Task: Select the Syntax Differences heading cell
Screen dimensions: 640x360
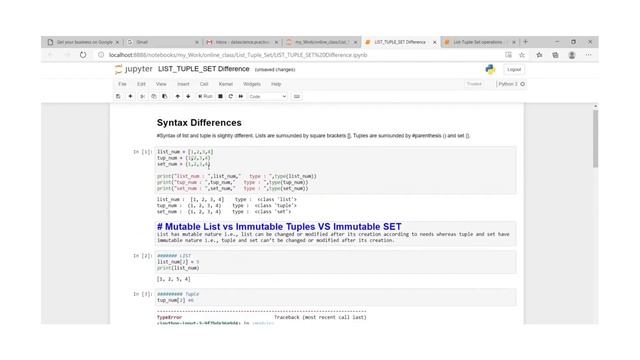Action: click(x=199, y=123)
